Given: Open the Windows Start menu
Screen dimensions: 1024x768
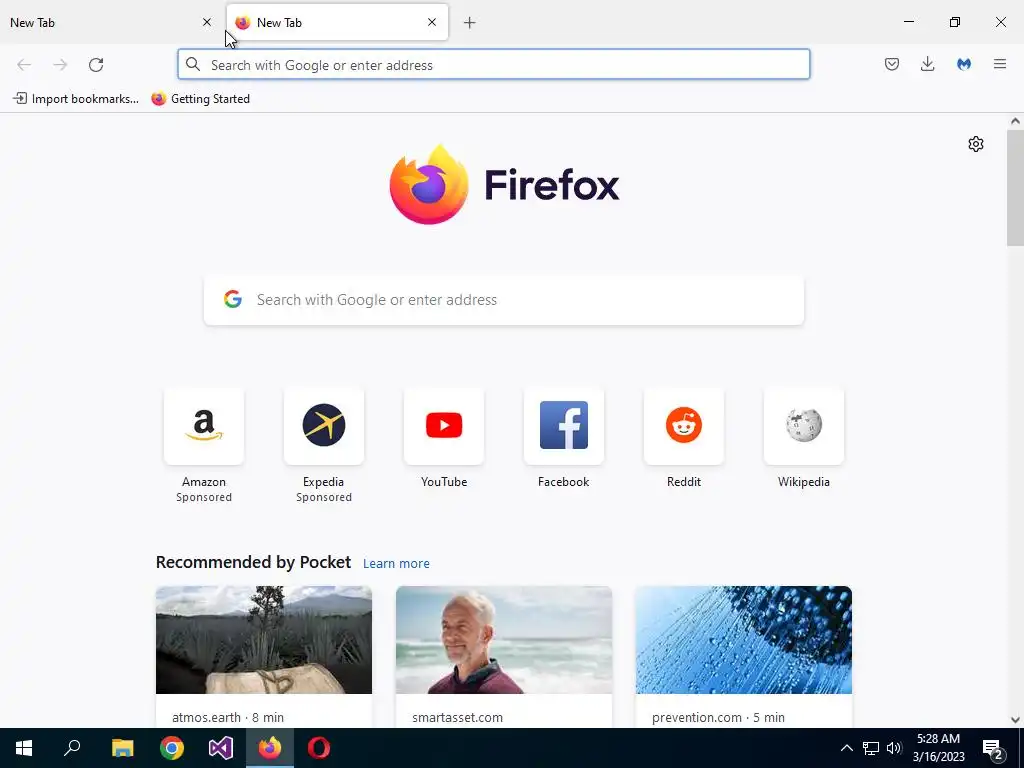Looking at the screenshot, I should 24,748.
